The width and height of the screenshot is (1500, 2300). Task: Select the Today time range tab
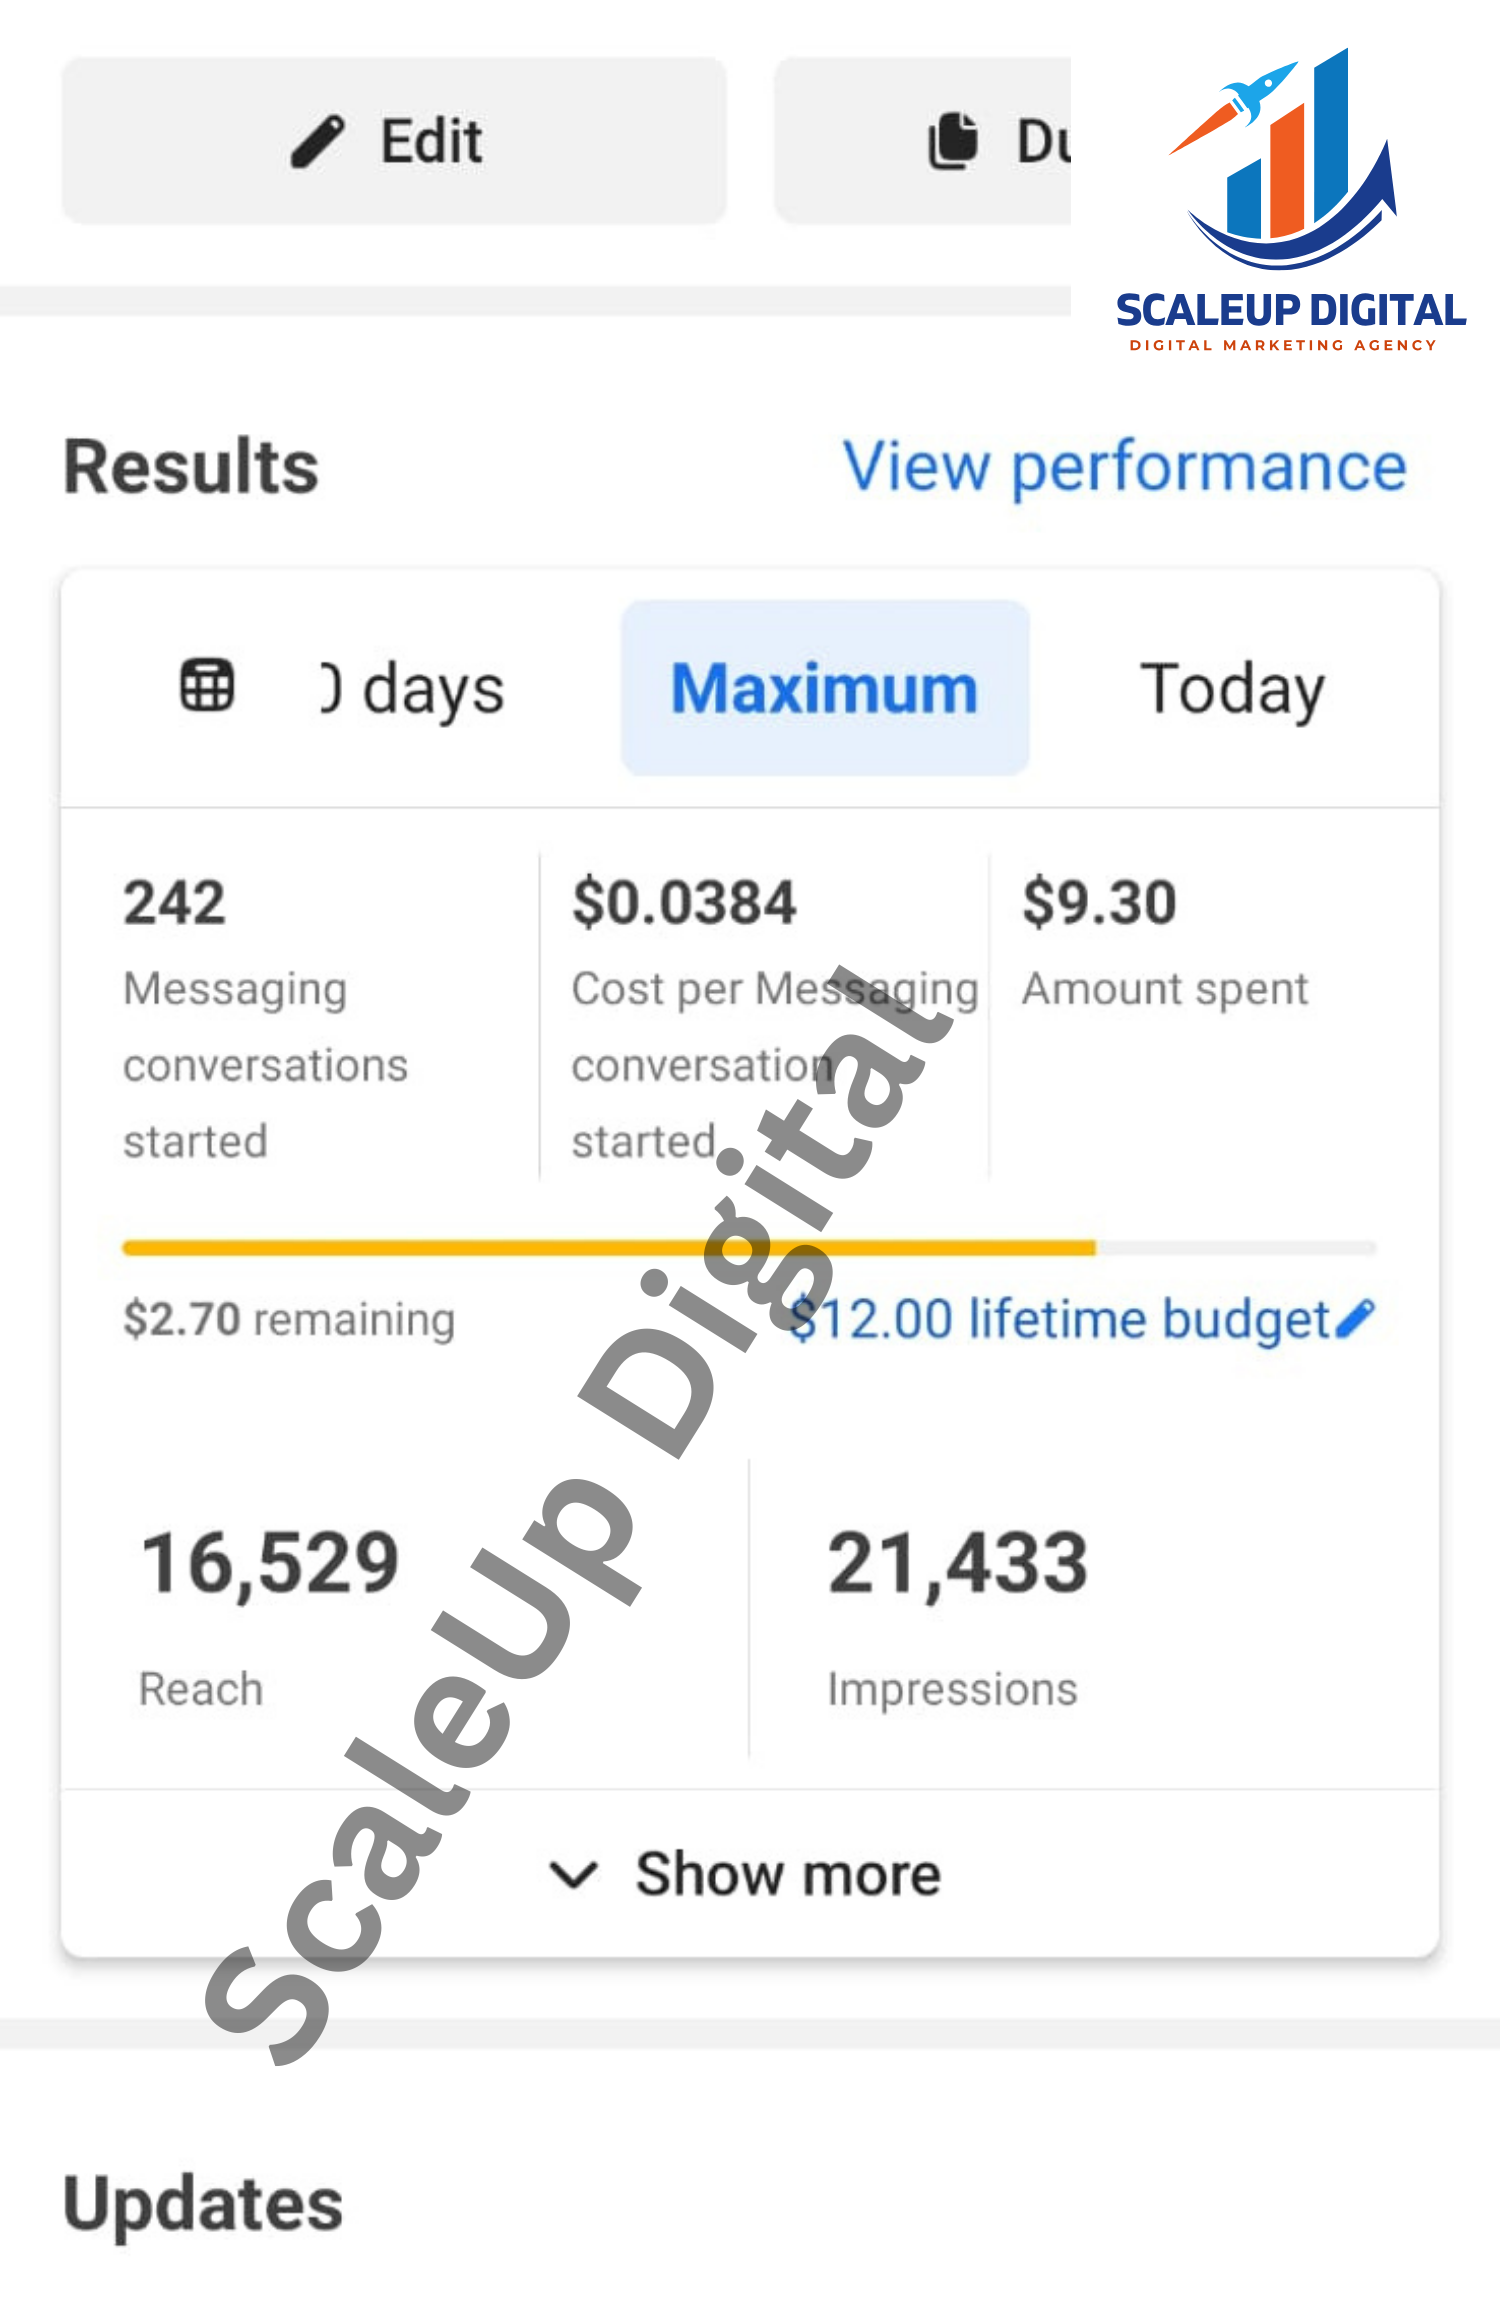(1232, 688)
